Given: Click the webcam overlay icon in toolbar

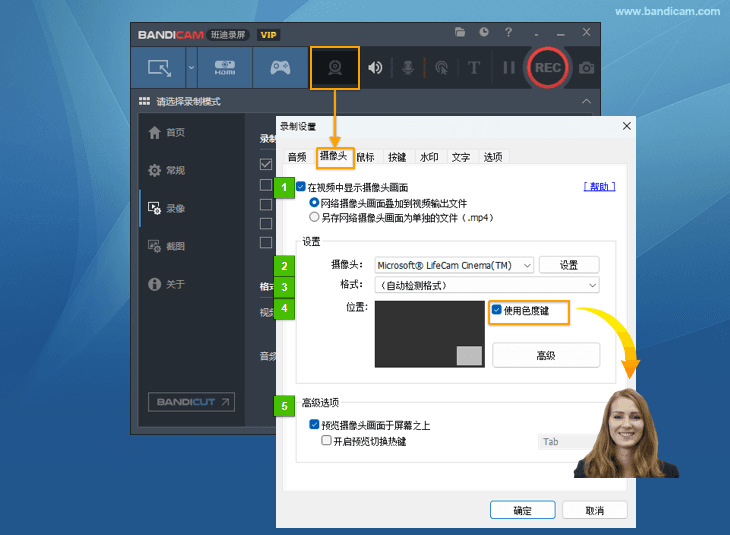Looking at the screenshot, I should [x=335, y=68].
